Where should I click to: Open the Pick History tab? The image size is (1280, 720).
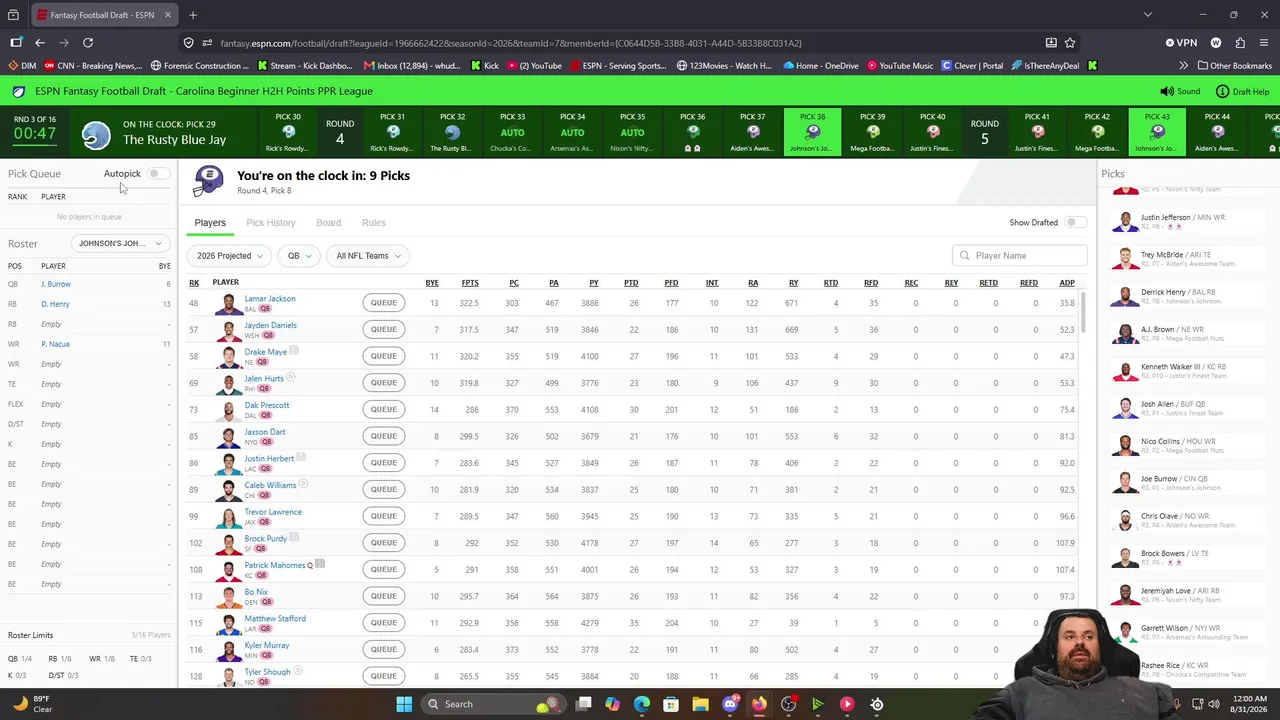click(x=271, y=223)
